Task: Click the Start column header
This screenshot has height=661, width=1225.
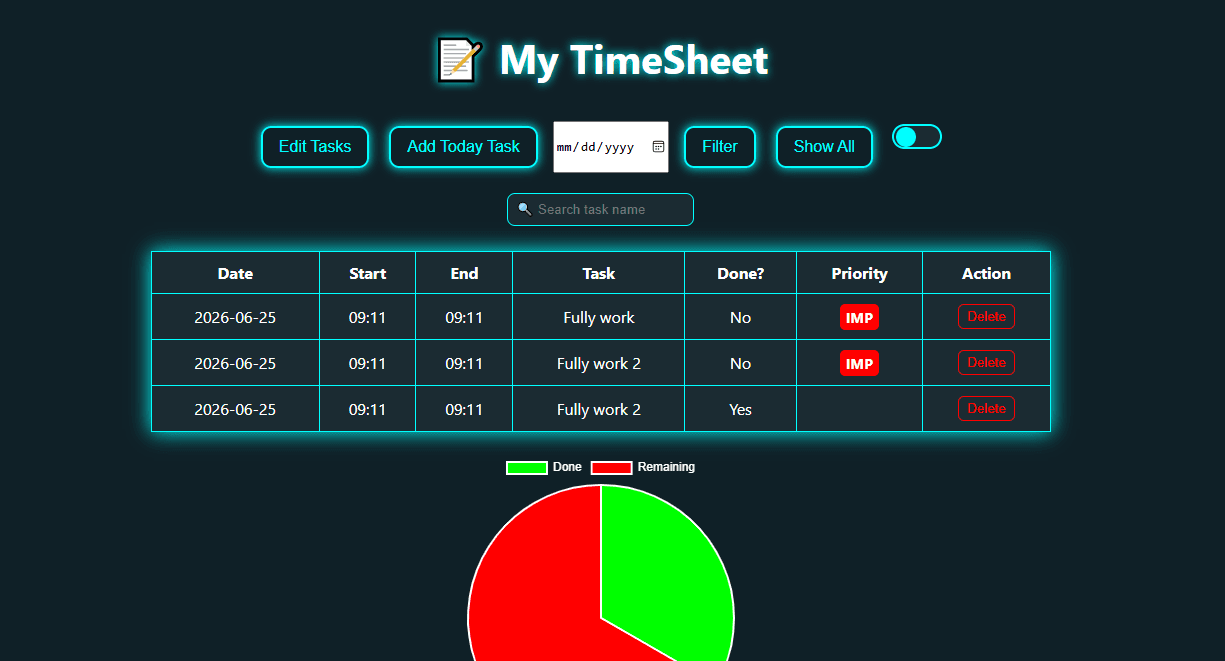Action: point(367,273)
